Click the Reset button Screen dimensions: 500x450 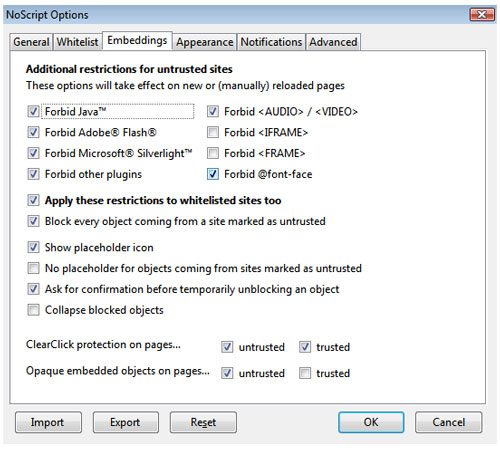point(203,422)
